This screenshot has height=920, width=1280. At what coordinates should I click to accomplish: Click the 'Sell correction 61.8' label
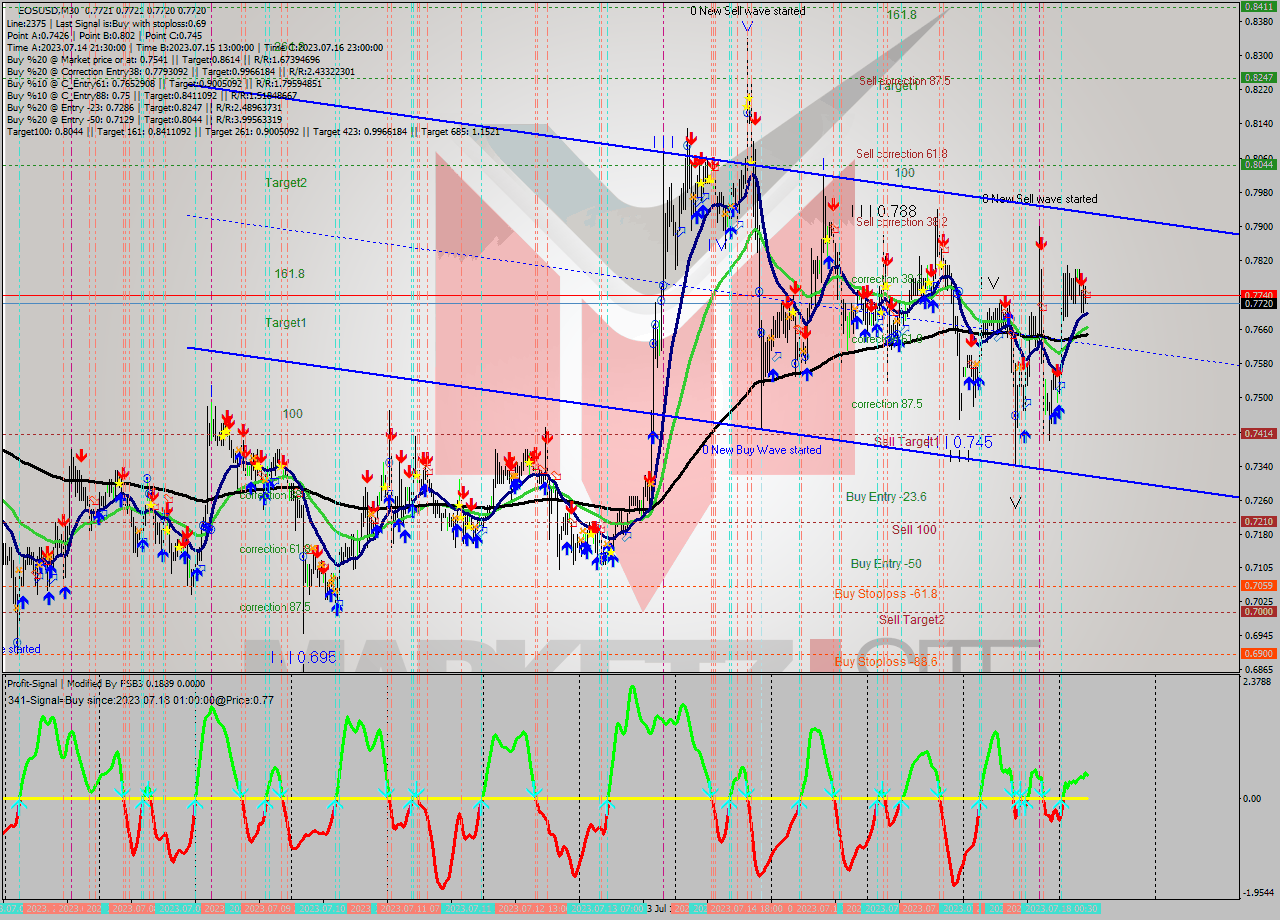click(901, 154)
